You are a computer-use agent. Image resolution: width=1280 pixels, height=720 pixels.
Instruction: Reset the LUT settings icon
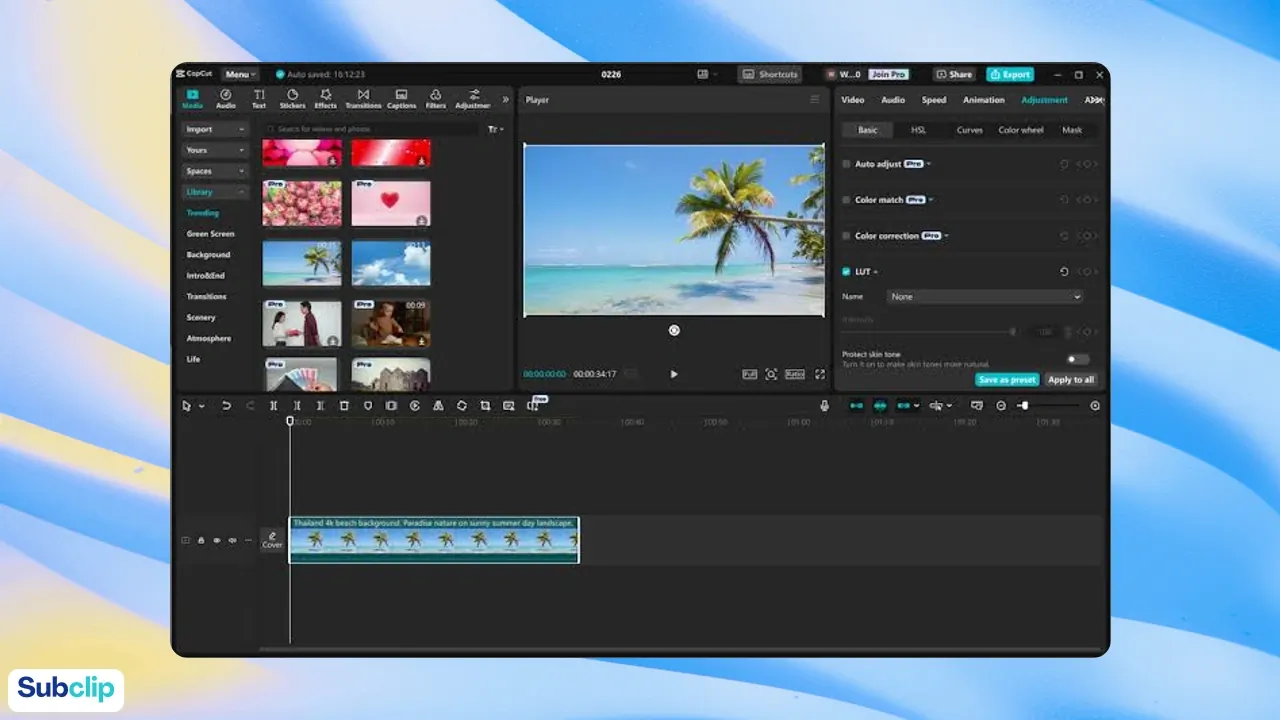coord(1064,272)
